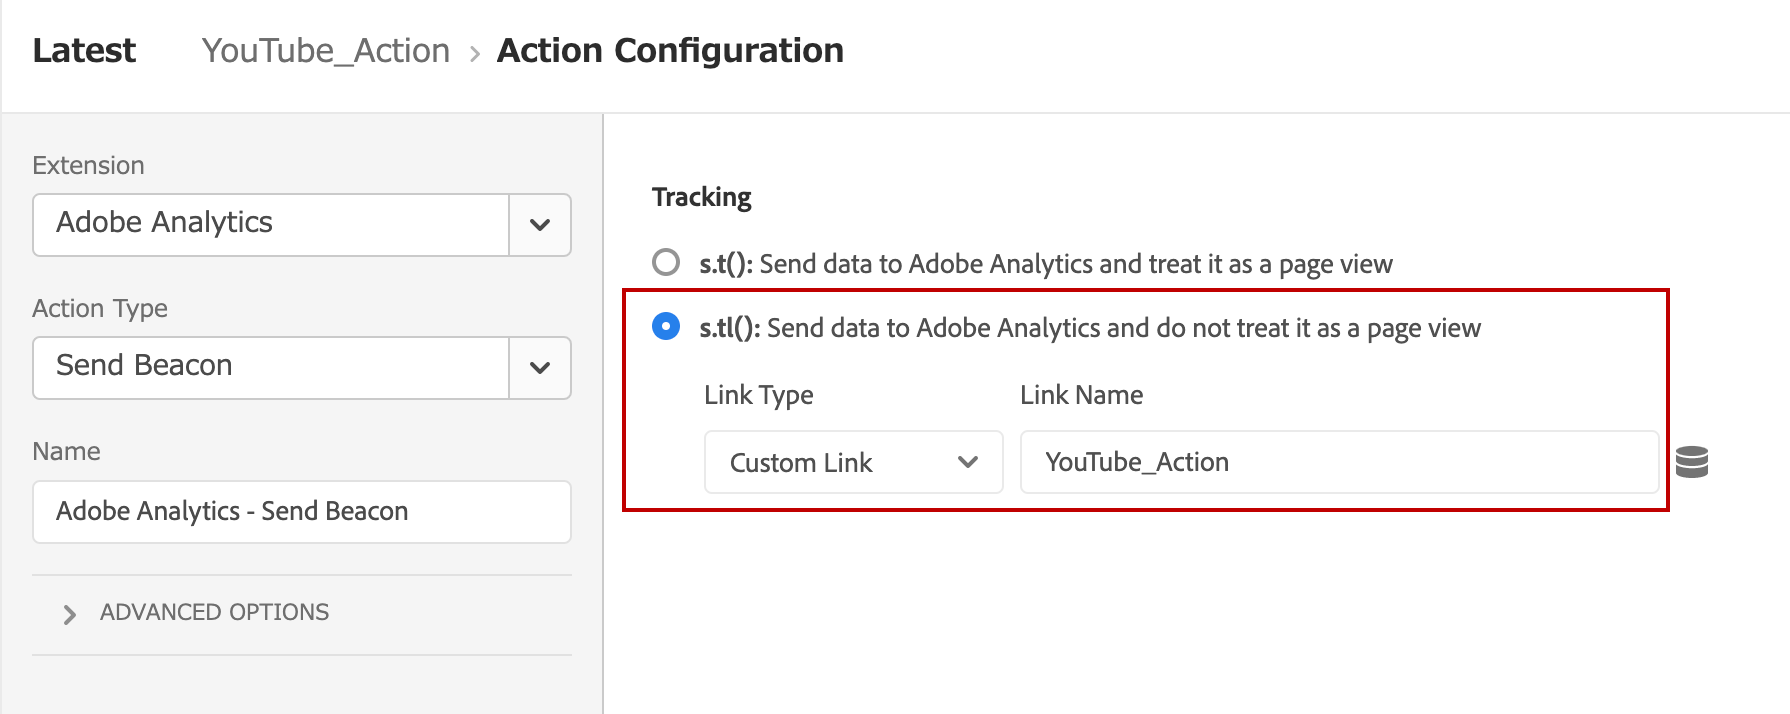Click the Link Type chevron icon
Image resolution: width=1790 pixels, height=714 pixels.
point(967,462)
